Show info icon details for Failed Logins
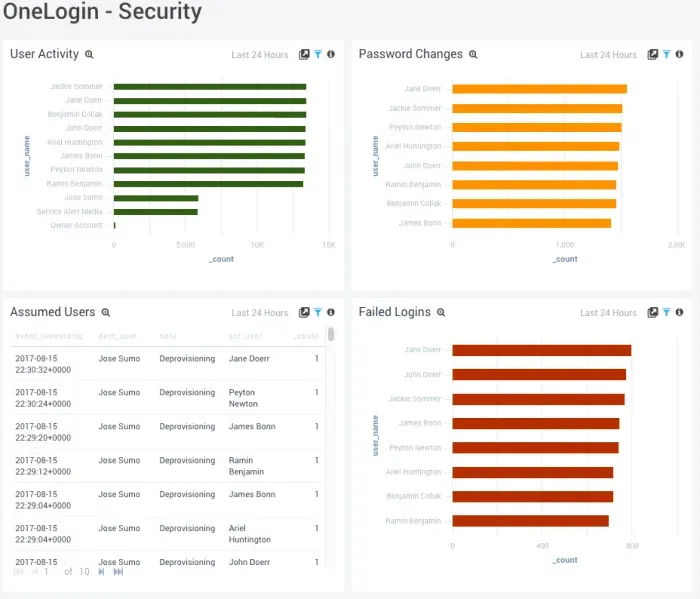Image resolution: width=700 pixels, height=599 pixels. [x=680, y=313]
